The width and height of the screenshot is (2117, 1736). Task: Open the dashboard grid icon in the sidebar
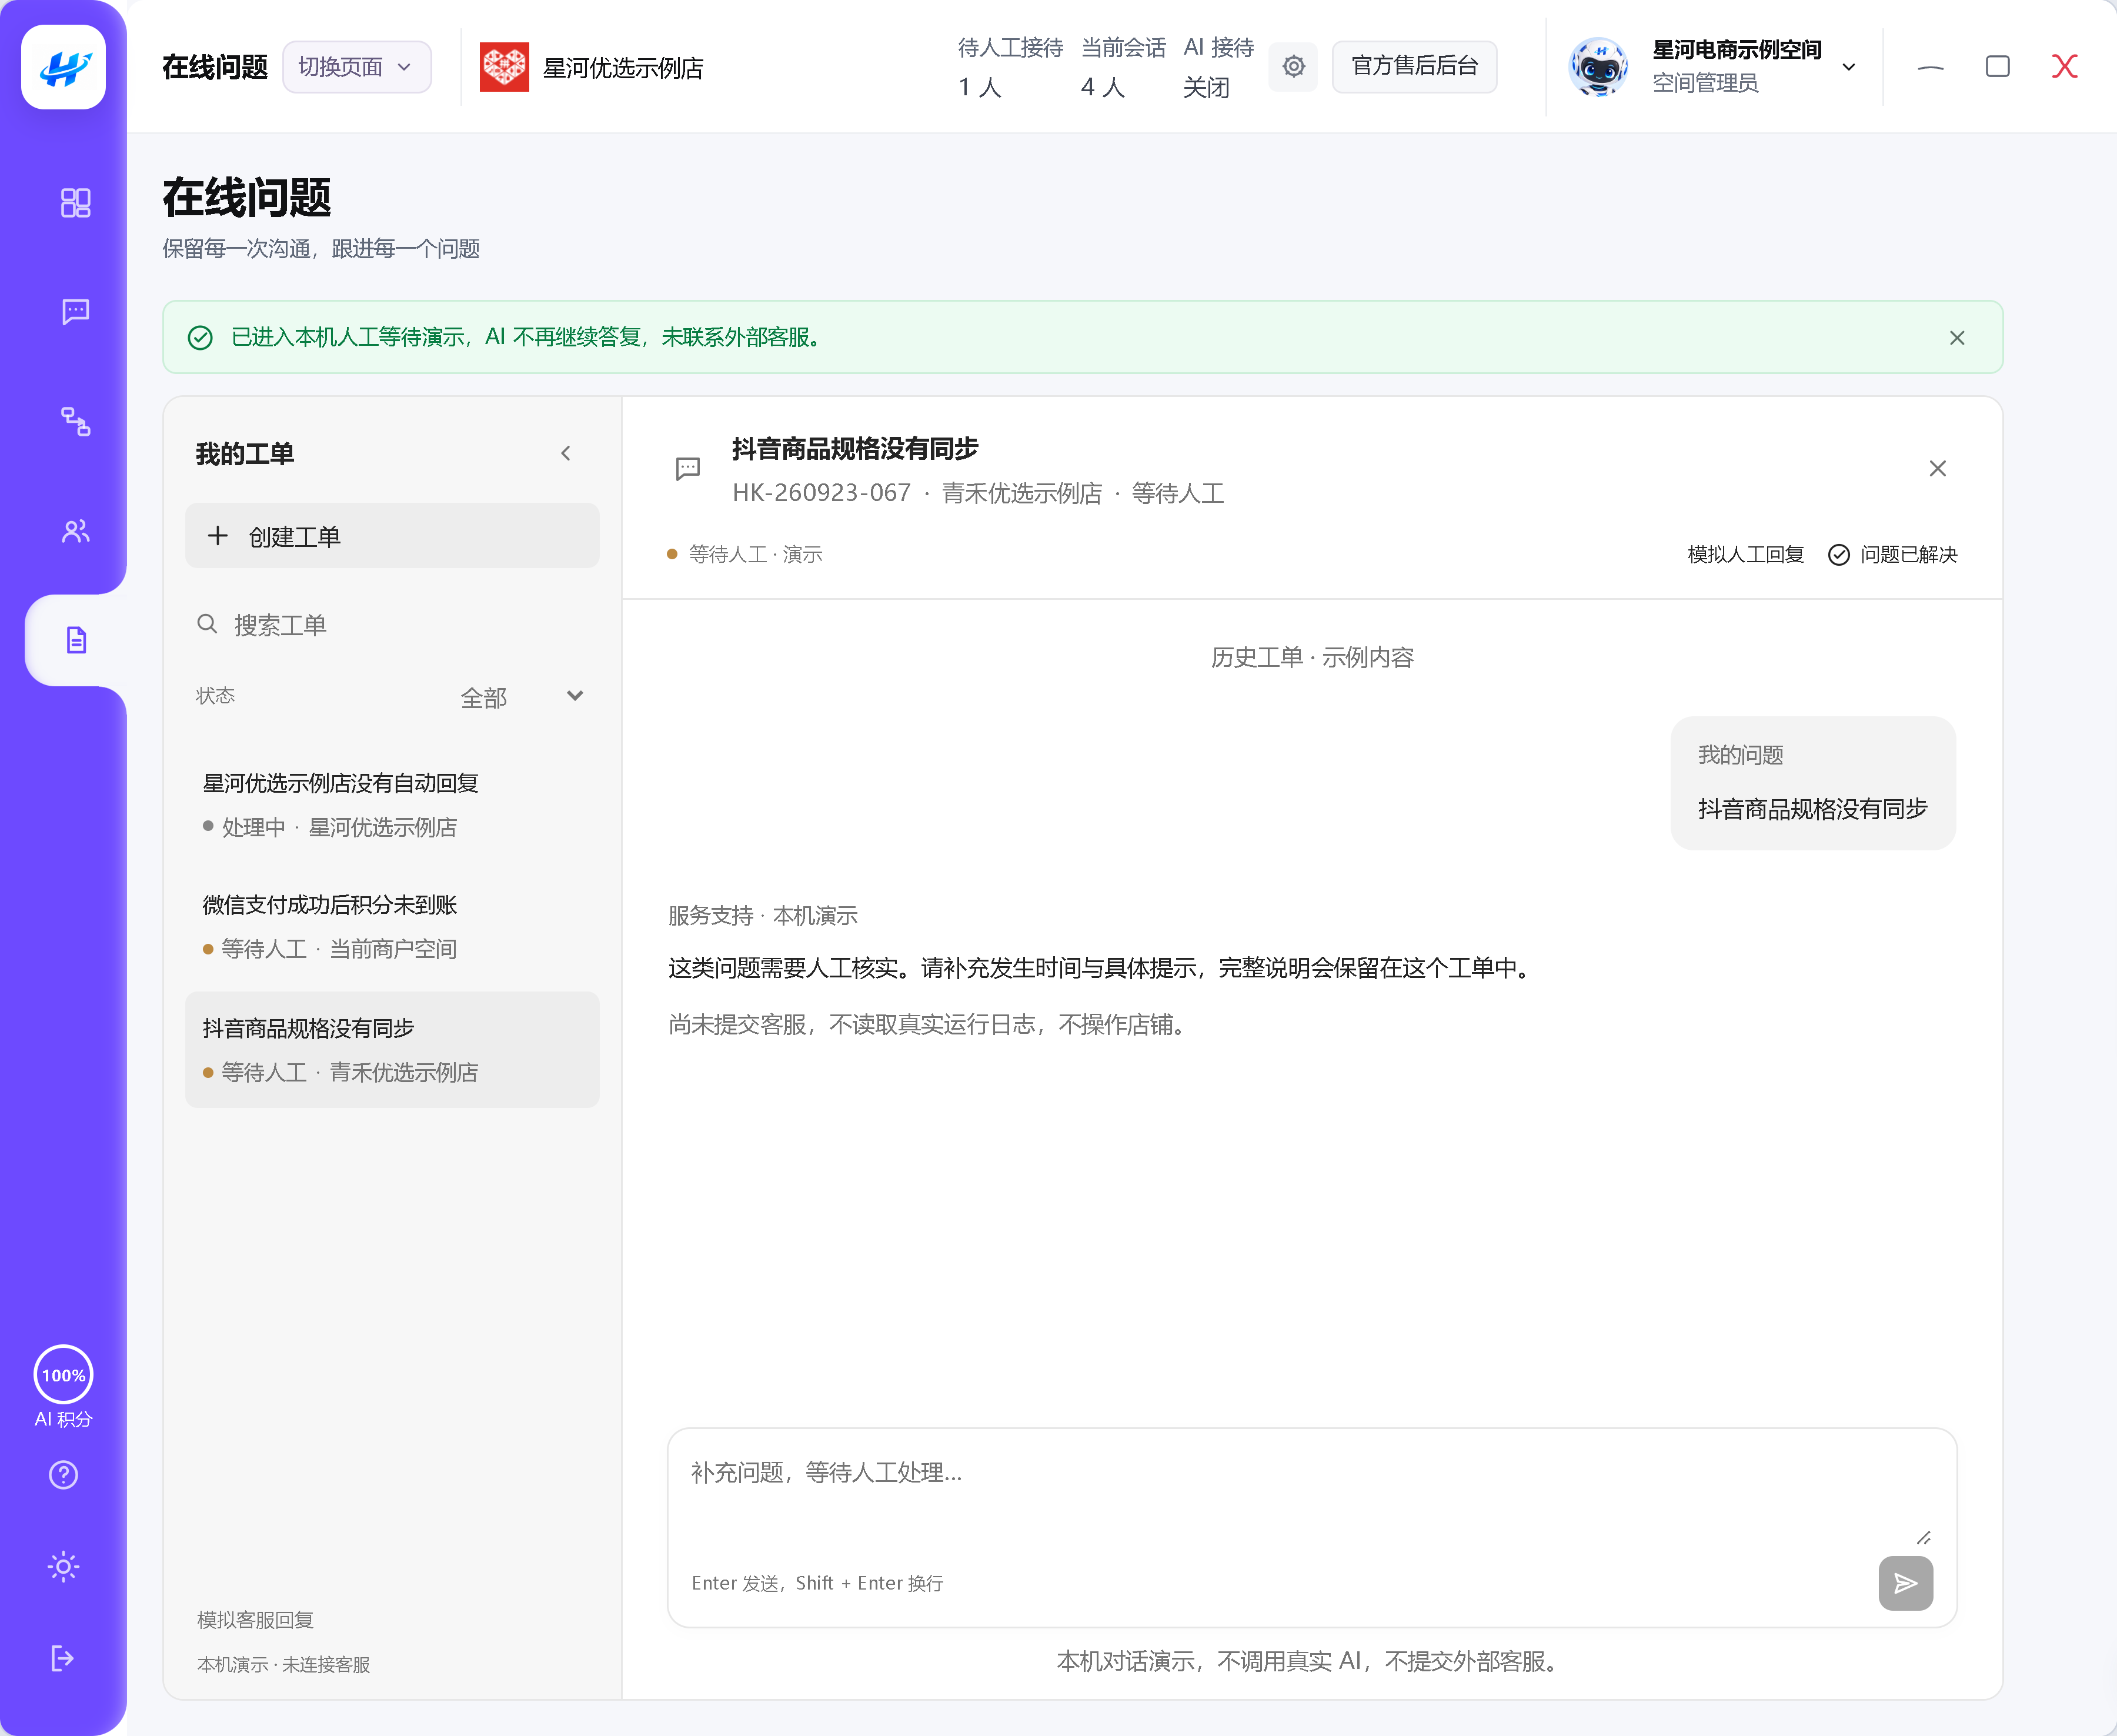(x=75, y=203)
